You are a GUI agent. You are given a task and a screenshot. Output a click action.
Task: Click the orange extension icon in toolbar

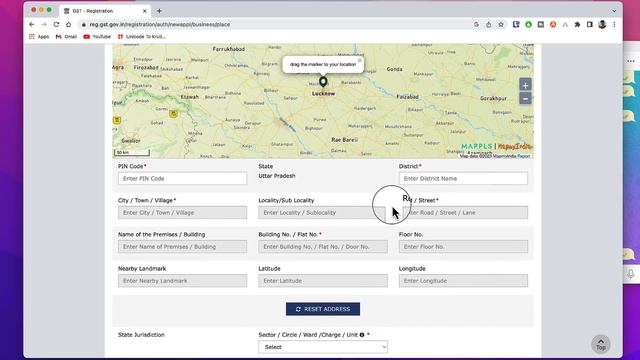point(553,24)
